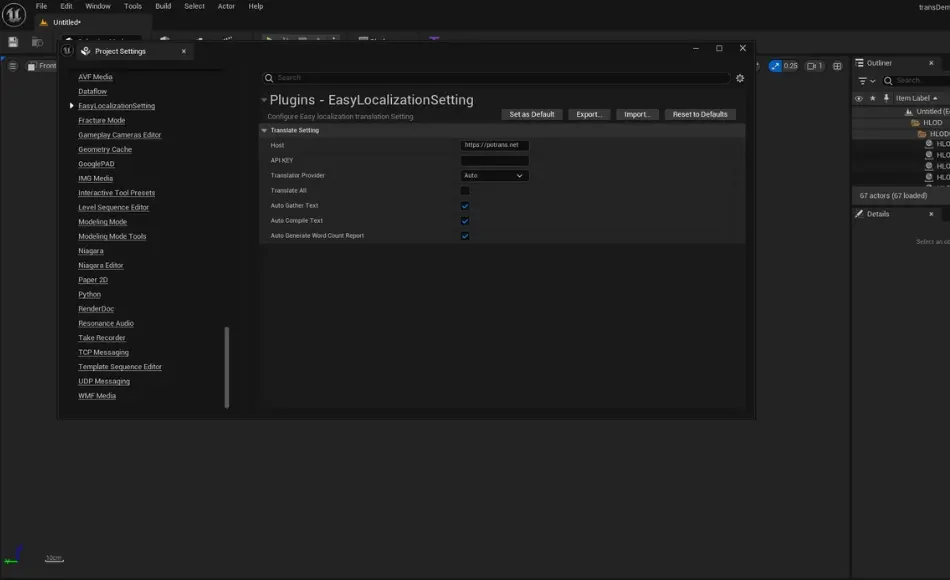Screen dimensions: 950x580
Task: Click the Unreal Engine logo at top-left
Action: [13, 15]
